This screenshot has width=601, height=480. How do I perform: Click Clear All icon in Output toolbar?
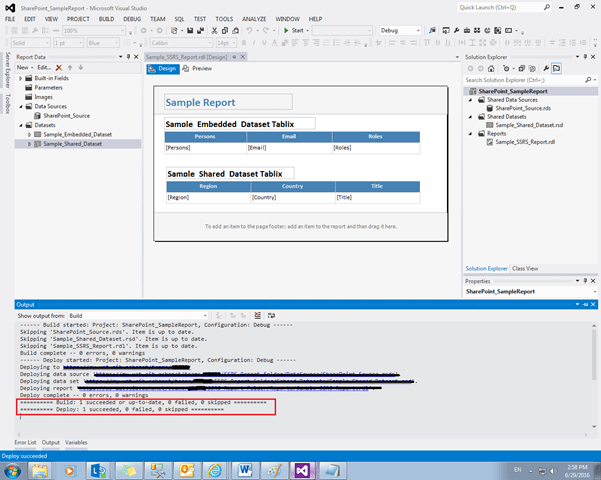pyautogui.click(x=258, y=315)
